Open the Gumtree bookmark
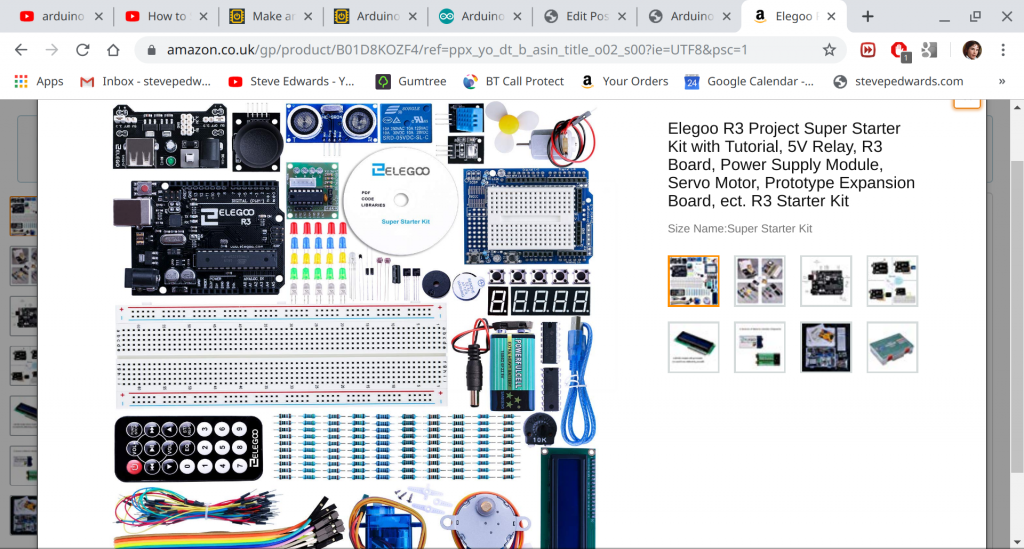Image resolution: width=1024 pixels, height=549 pixels. pos(411,81)
